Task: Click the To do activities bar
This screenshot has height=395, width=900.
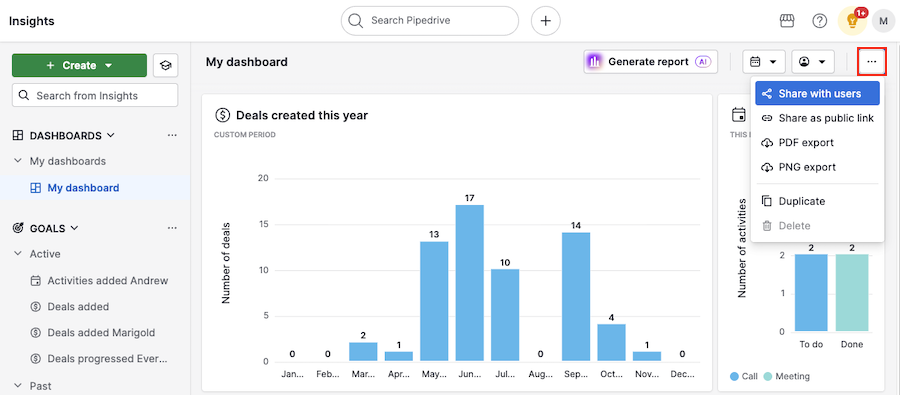Action: (x=811, y=293)
